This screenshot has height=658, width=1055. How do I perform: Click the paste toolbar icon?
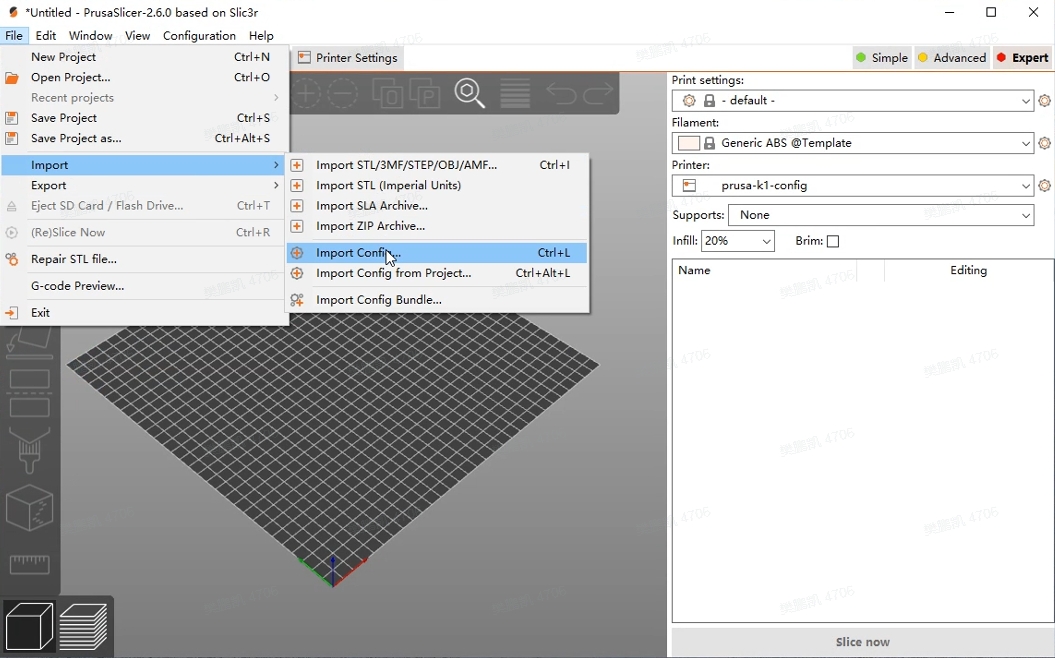425,93
